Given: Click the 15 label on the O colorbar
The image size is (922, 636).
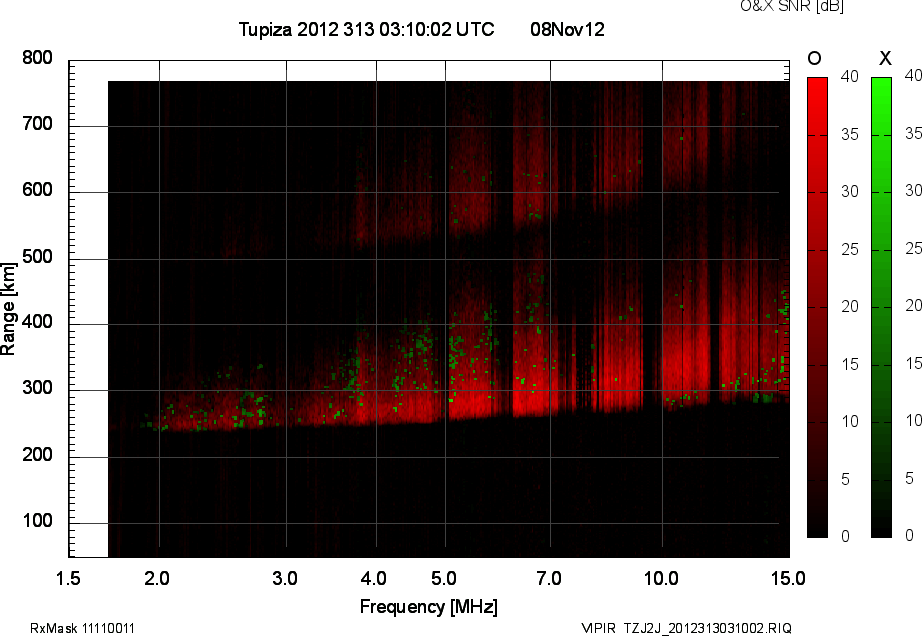Looking at the screenshot, I should tap(849, 364).
